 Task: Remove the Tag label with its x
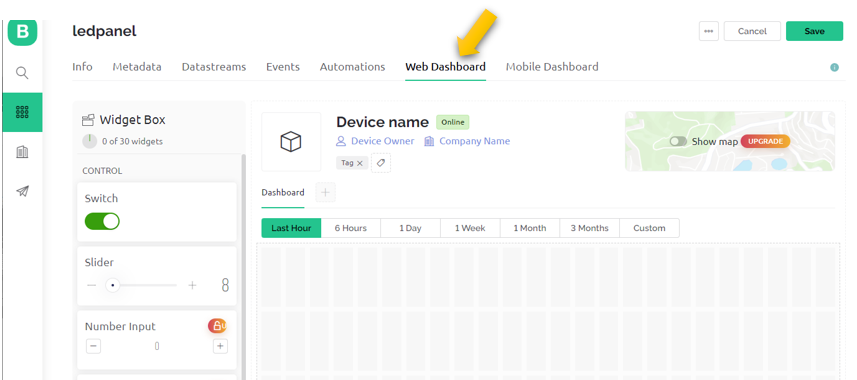(359, 163)
